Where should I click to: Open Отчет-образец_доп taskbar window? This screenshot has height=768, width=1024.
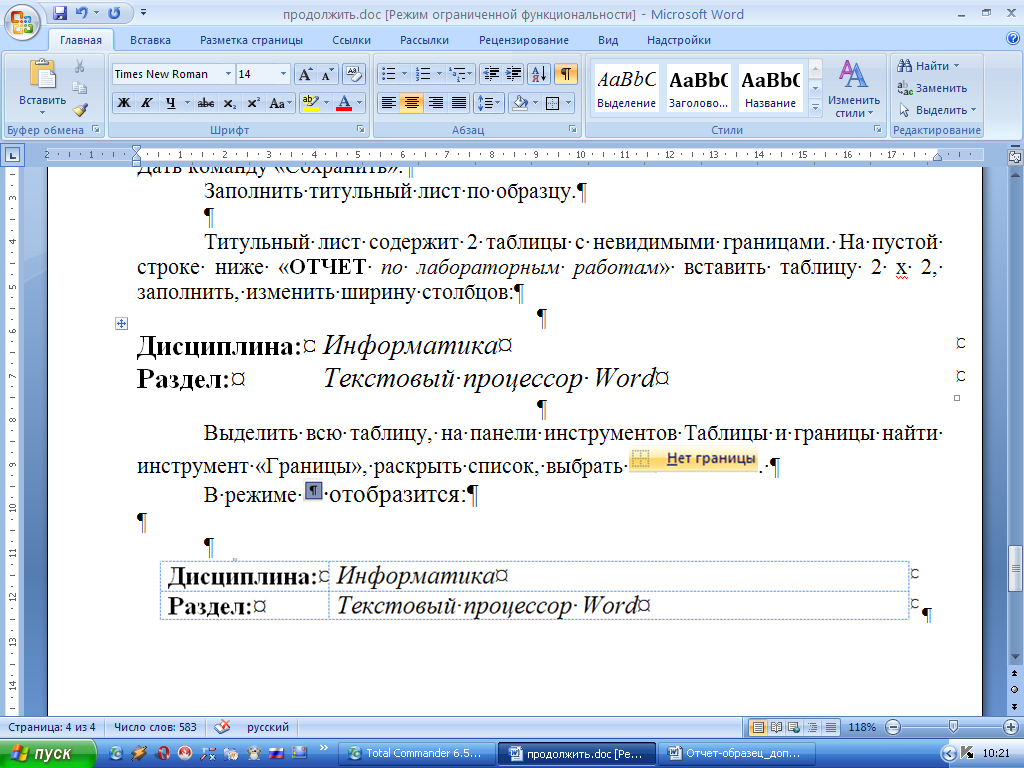(735, 753)
